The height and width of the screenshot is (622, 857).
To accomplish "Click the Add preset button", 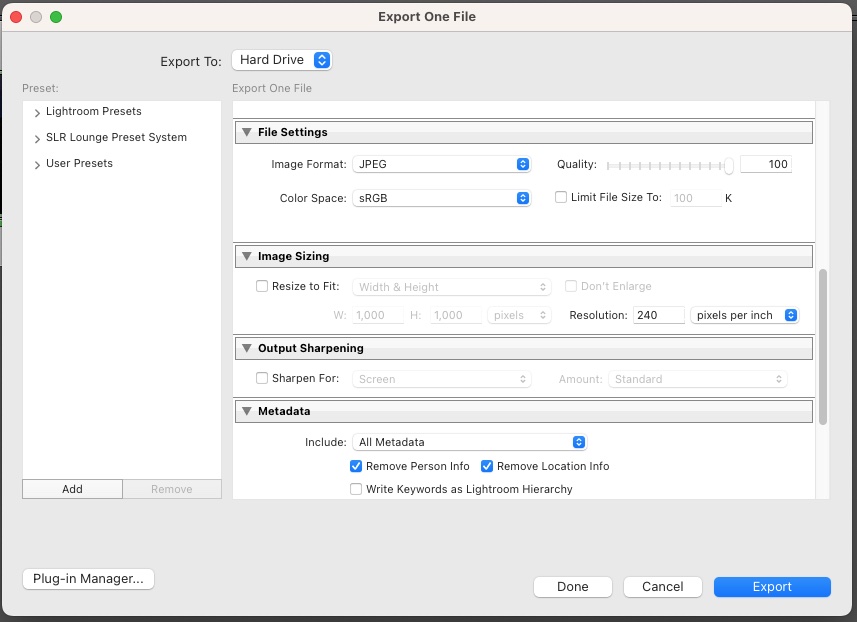I will pos(72,489).
